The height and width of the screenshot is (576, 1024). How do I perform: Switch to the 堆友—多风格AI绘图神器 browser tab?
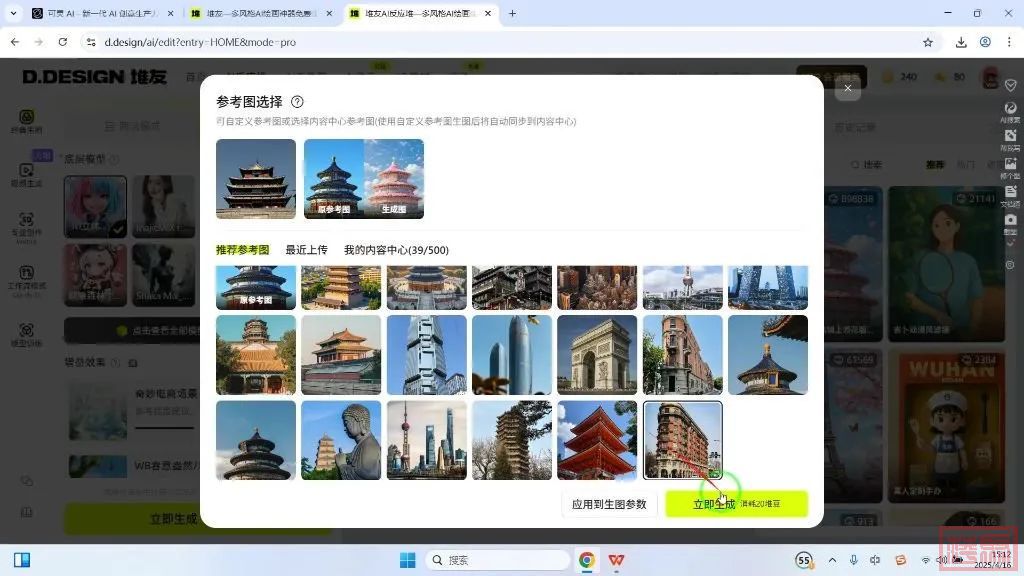click(x=260, y=13)
